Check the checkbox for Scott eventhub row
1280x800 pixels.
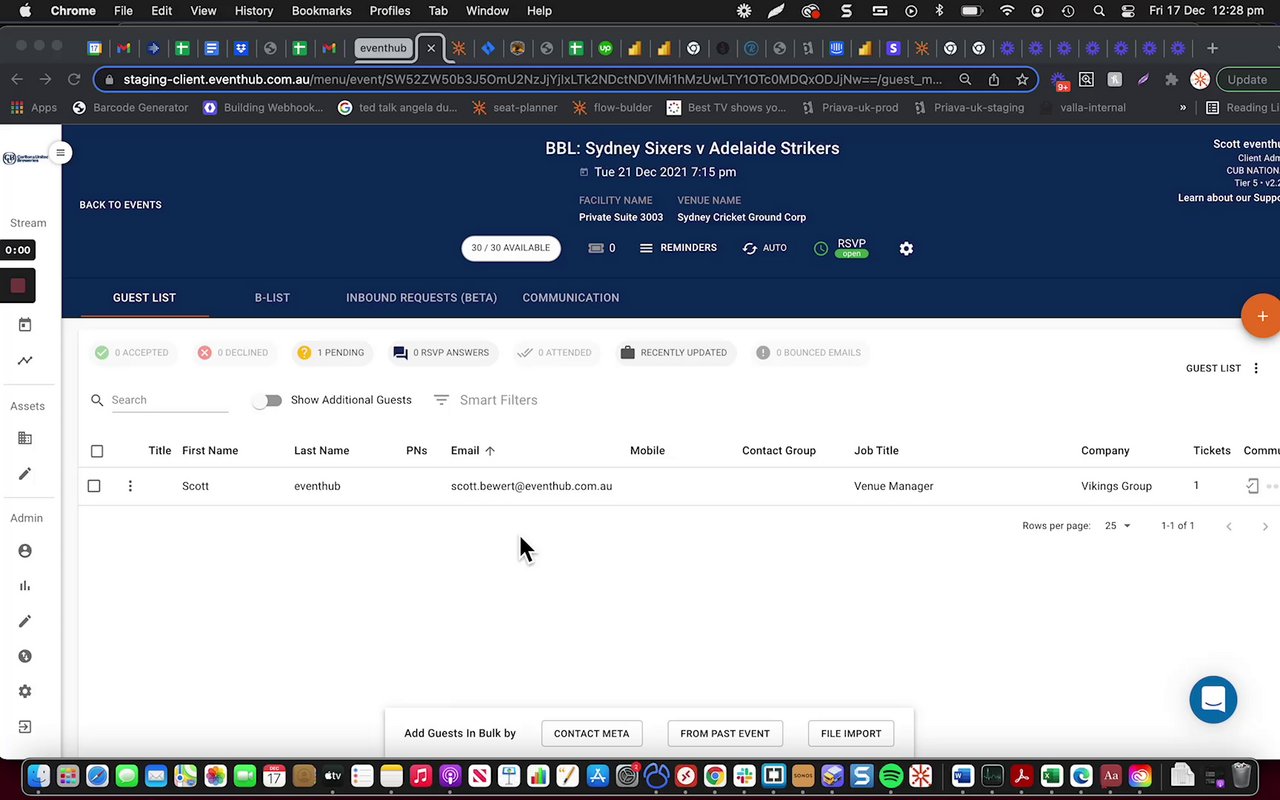pyautogui.click(x=94, y=486)
